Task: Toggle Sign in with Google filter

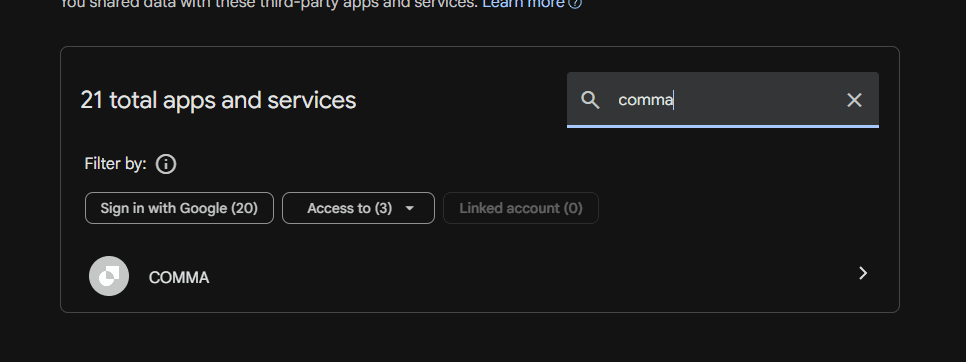Action: pyautogui.click(x=179, y=208)
